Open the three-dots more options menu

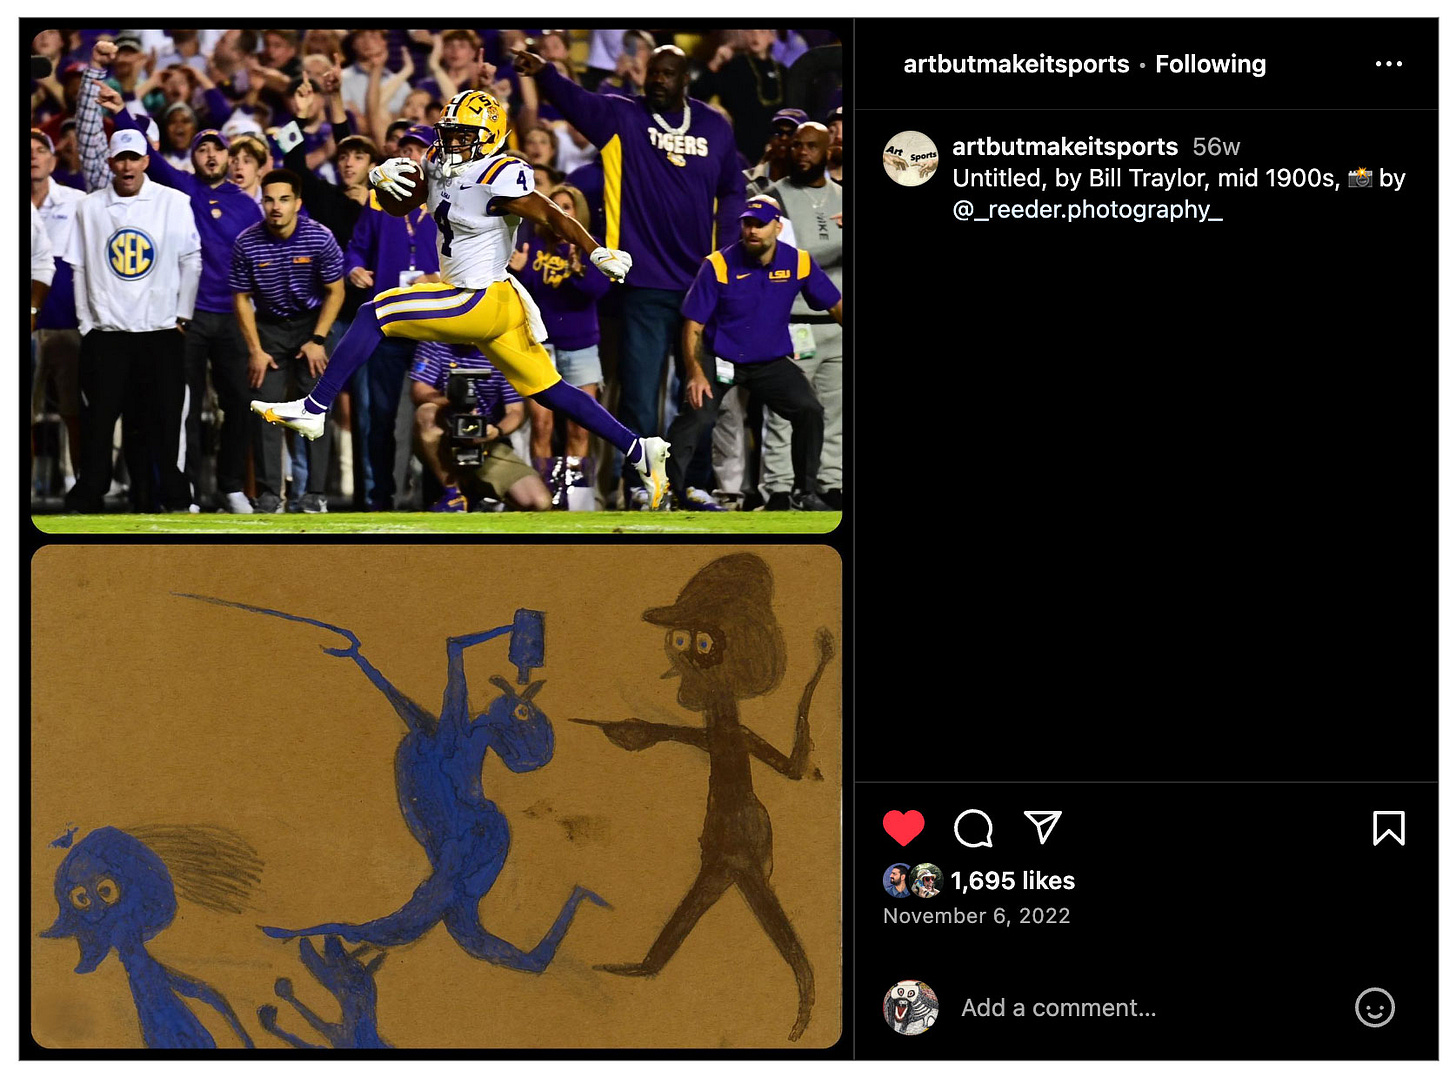click(1388, 64)
